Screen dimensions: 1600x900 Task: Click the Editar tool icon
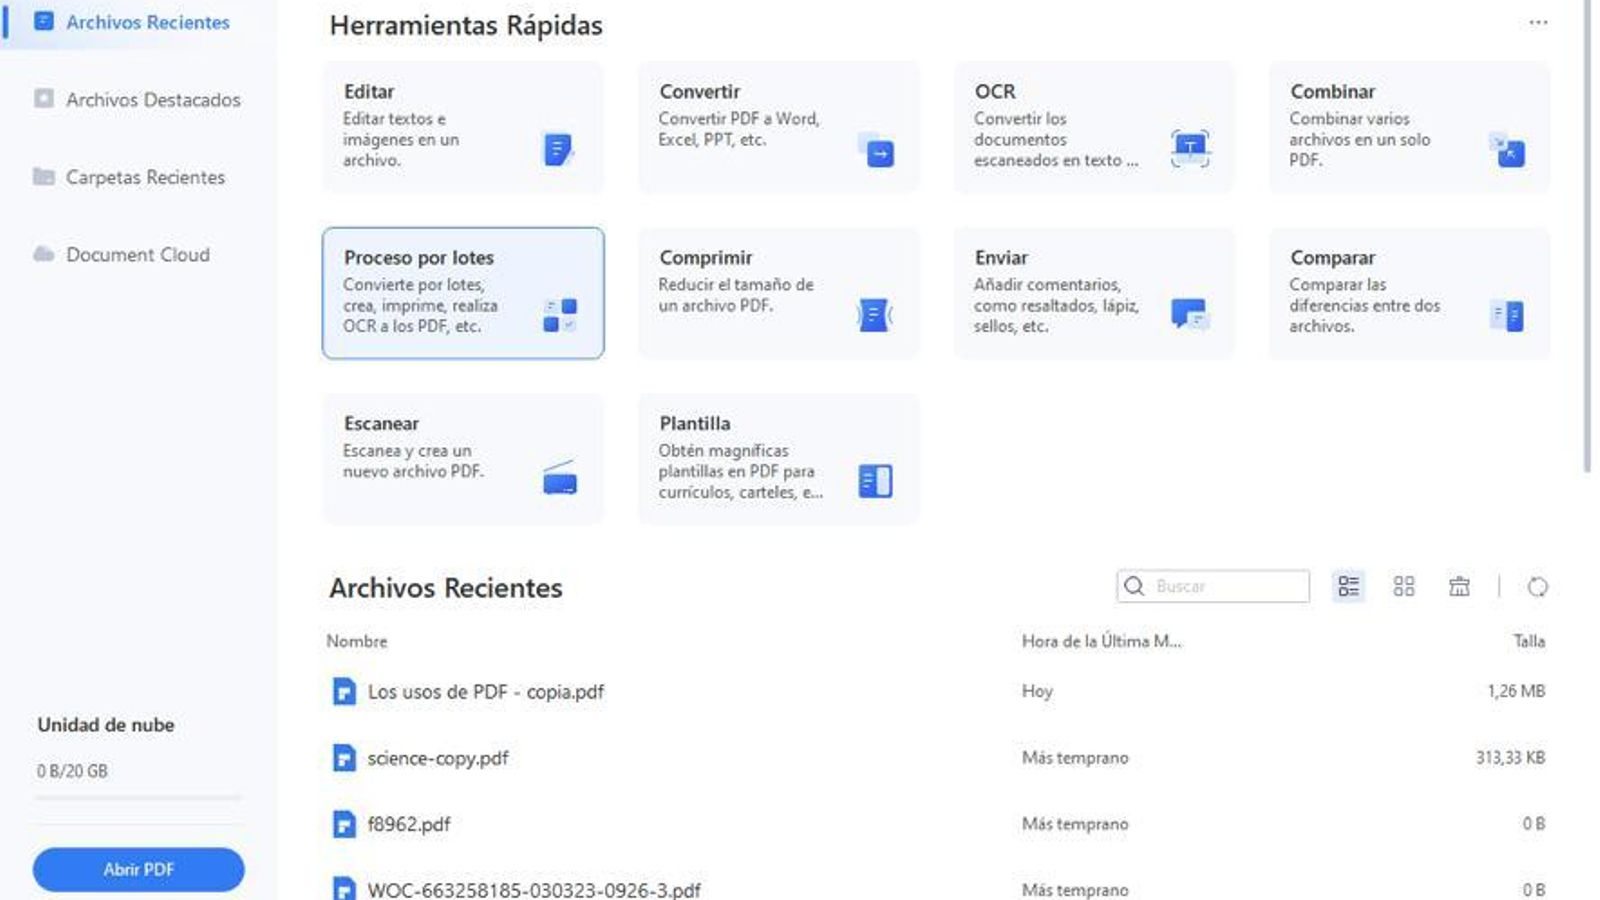point(557,150)
